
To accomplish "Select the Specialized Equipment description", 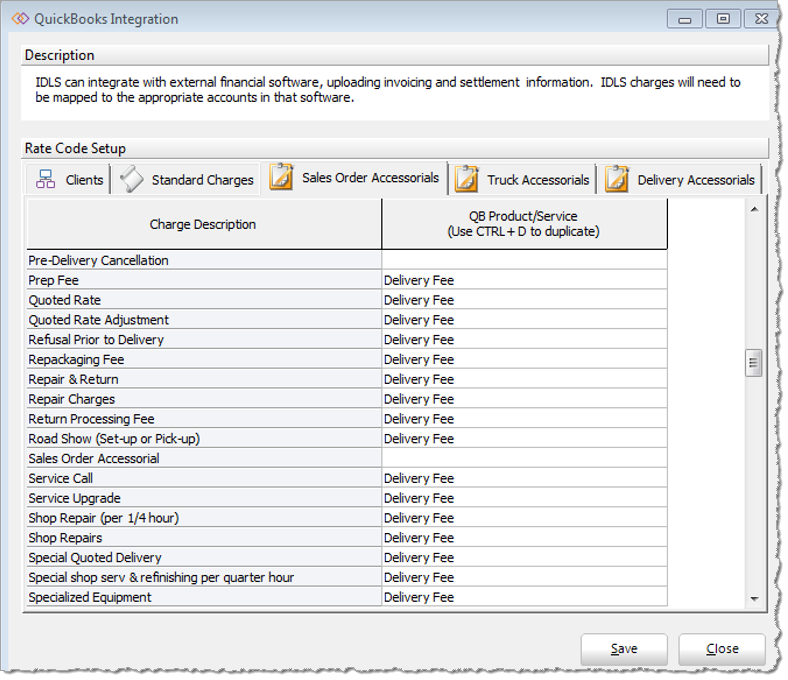I will tap(204, 597).
